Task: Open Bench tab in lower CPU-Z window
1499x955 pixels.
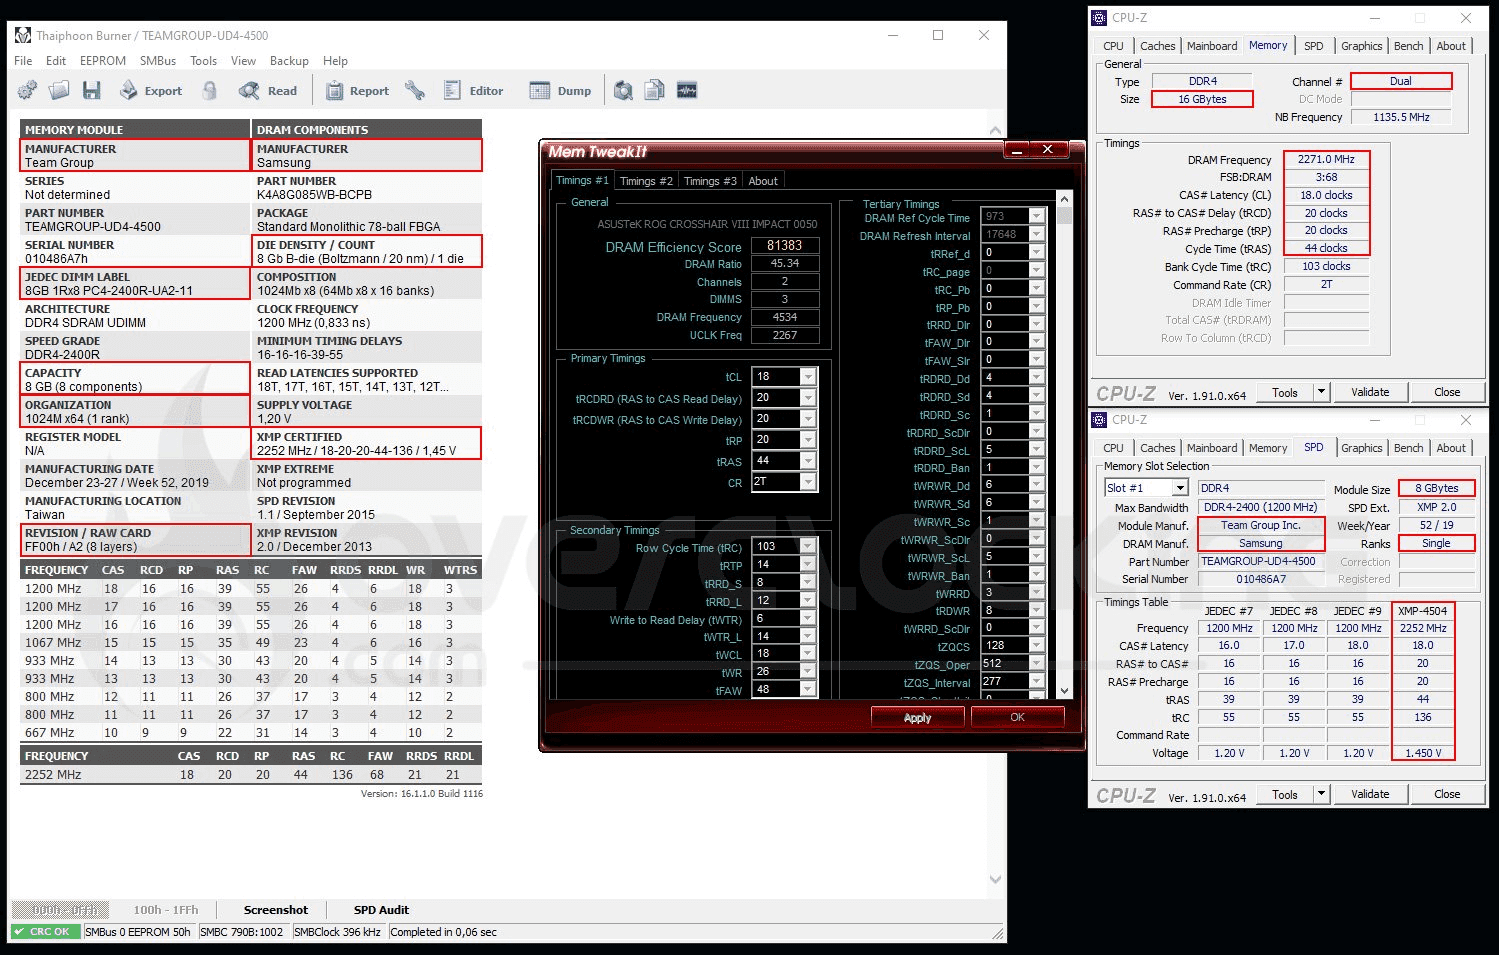Action: pyautogui.click(x=1409, y=448)
